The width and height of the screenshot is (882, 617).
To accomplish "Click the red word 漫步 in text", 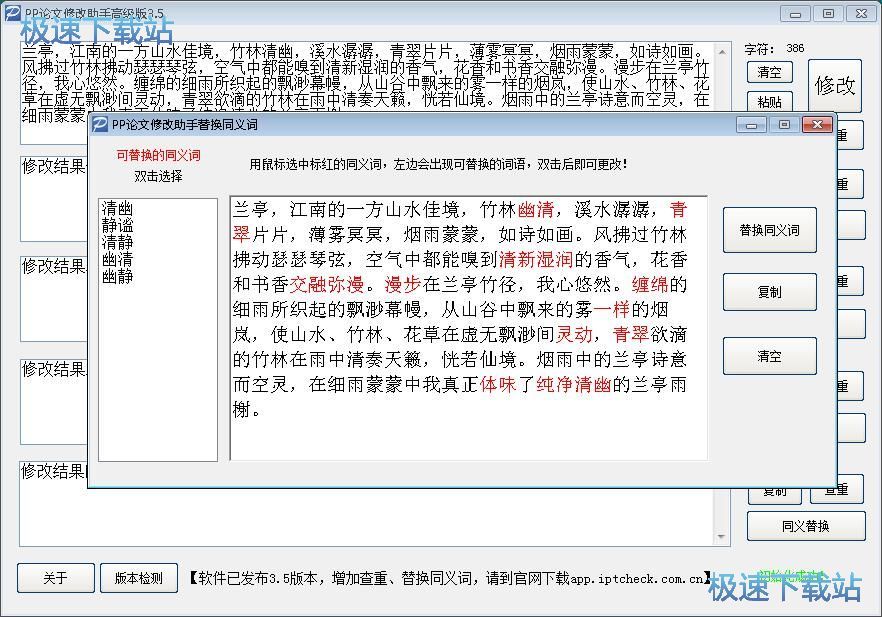I will pos(403,284).
